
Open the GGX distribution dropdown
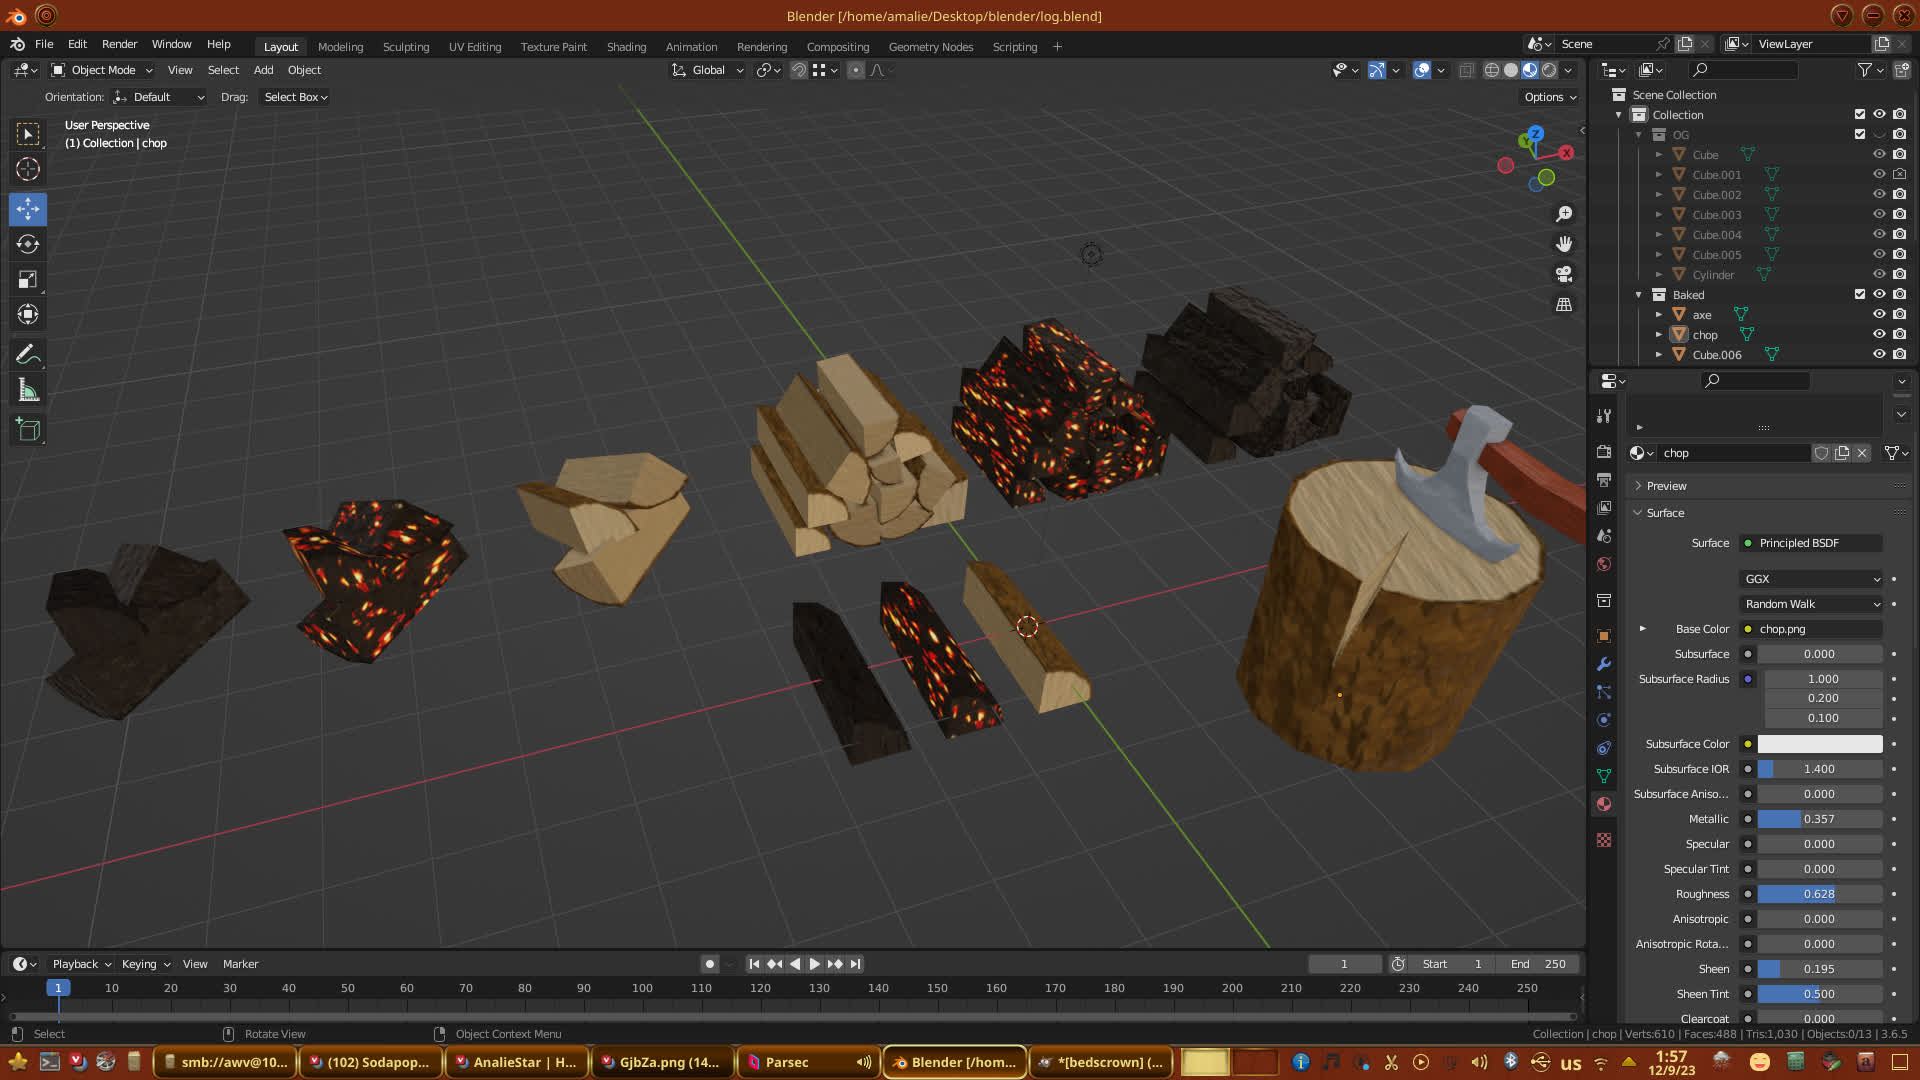point(1811,579)
